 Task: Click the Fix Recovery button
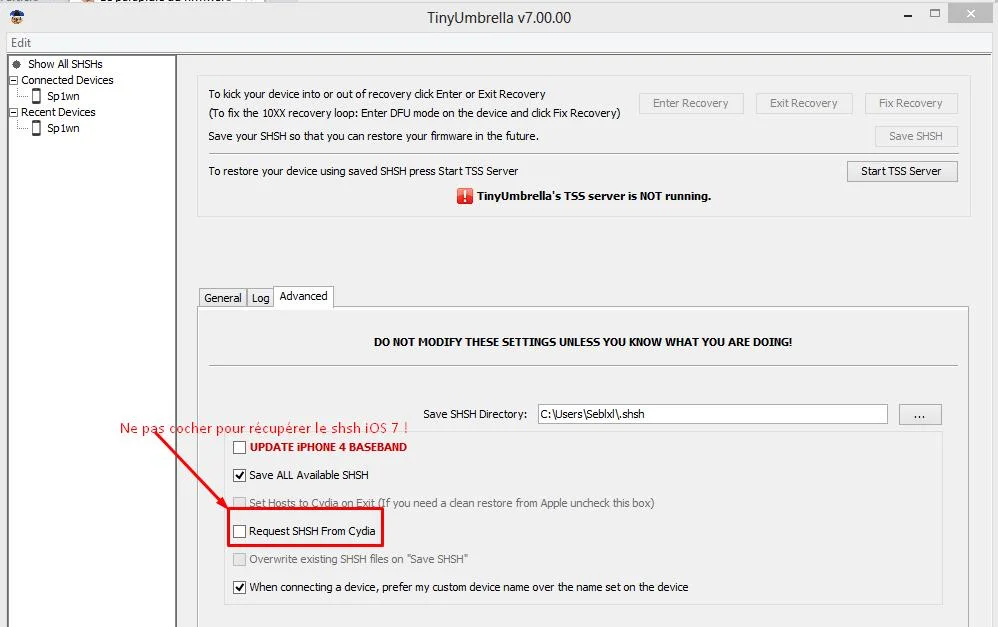click(x=911, y=103)
